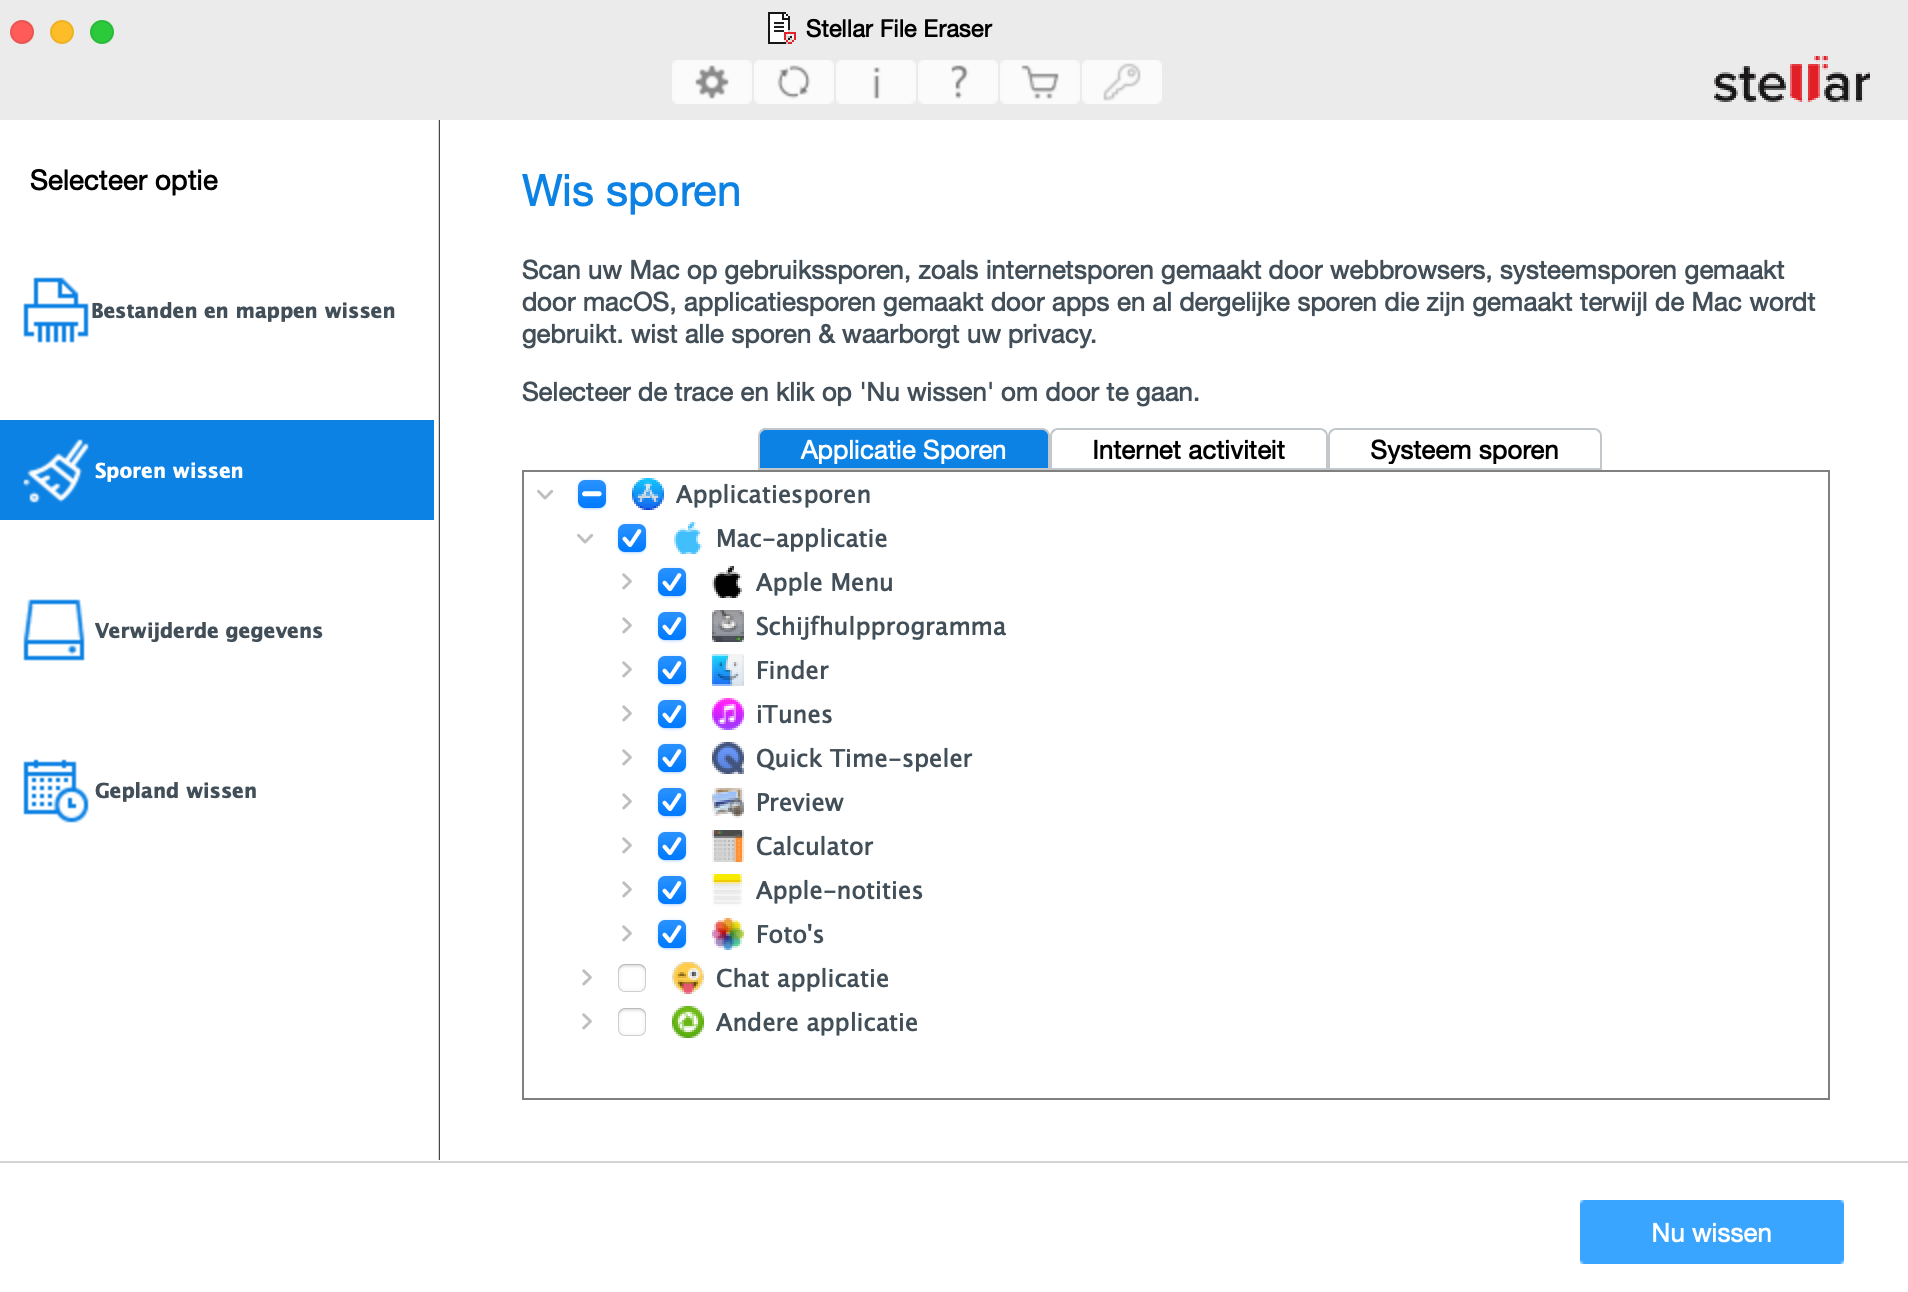1908x1292 pixels.
Task: Click the circular refresh toolbar icon
Action: pyautogui.click(x=794, y=82)
